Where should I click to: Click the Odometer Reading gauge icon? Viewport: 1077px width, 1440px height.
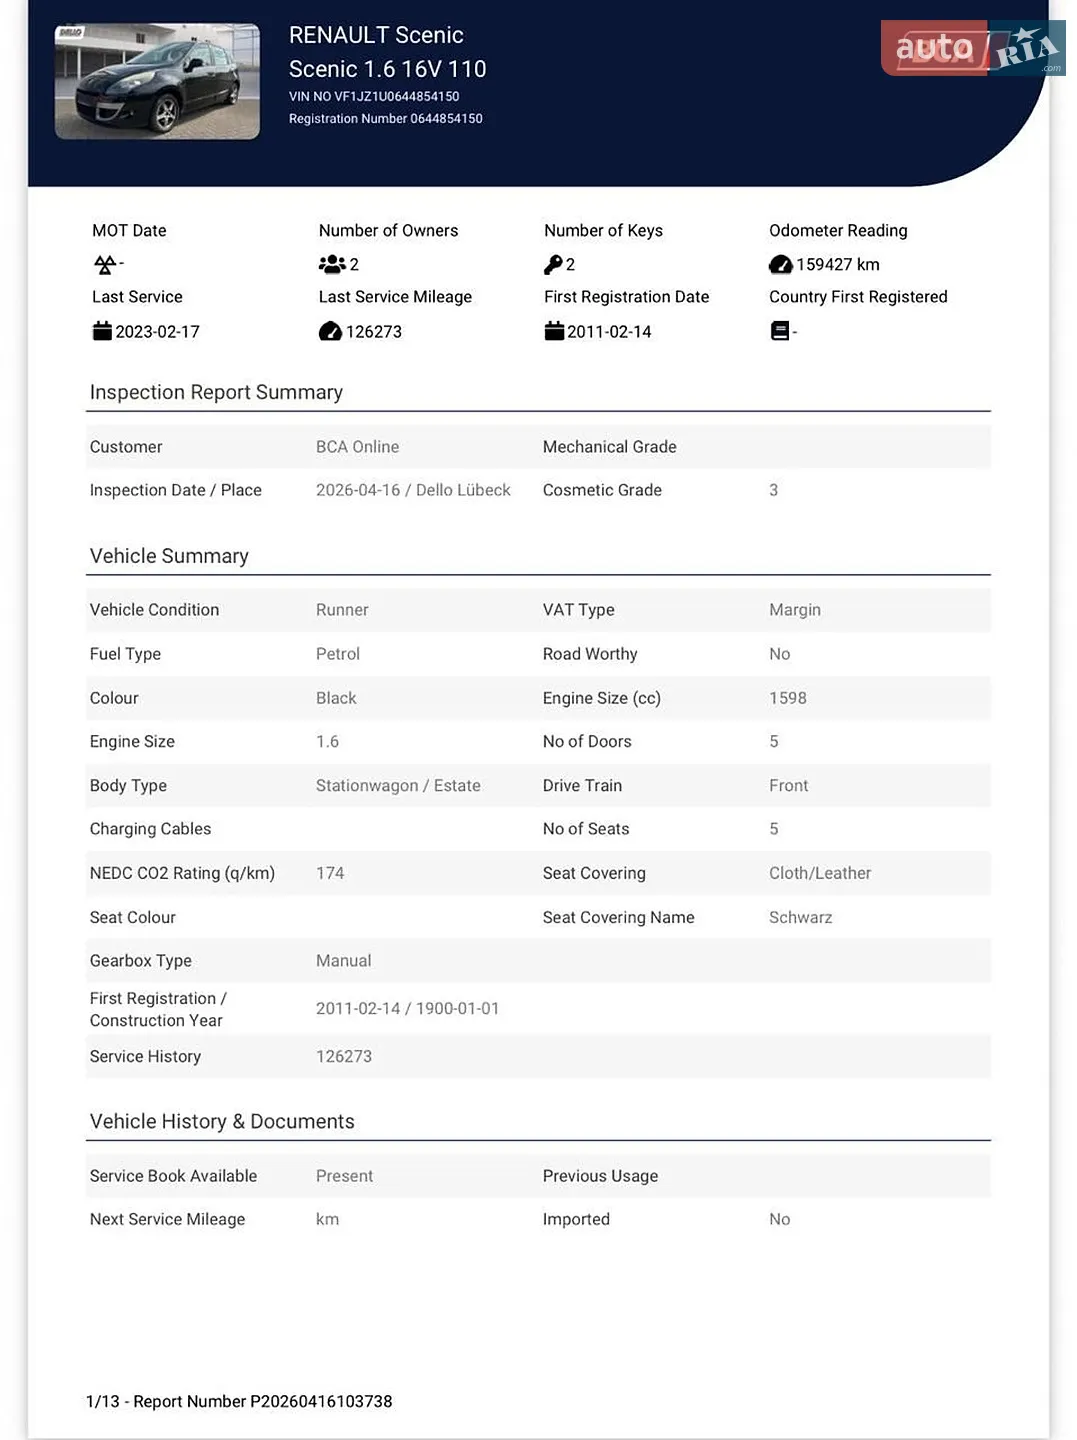pyautogui.click(x=781, y=265)
